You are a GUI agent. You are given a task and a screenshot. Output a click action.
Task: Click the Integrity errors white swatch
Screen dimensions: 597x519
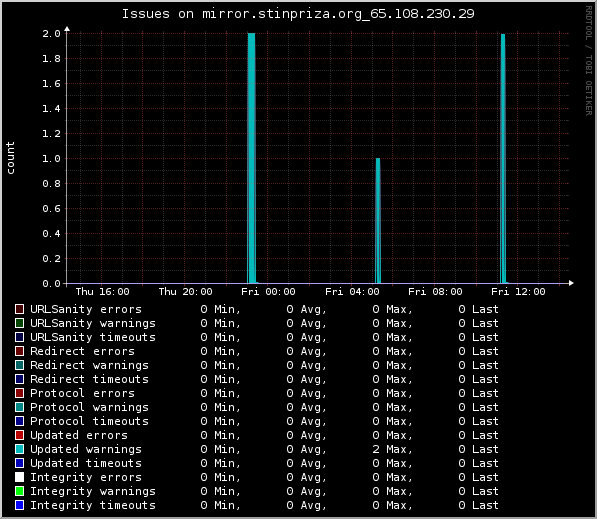click(19, 477)
